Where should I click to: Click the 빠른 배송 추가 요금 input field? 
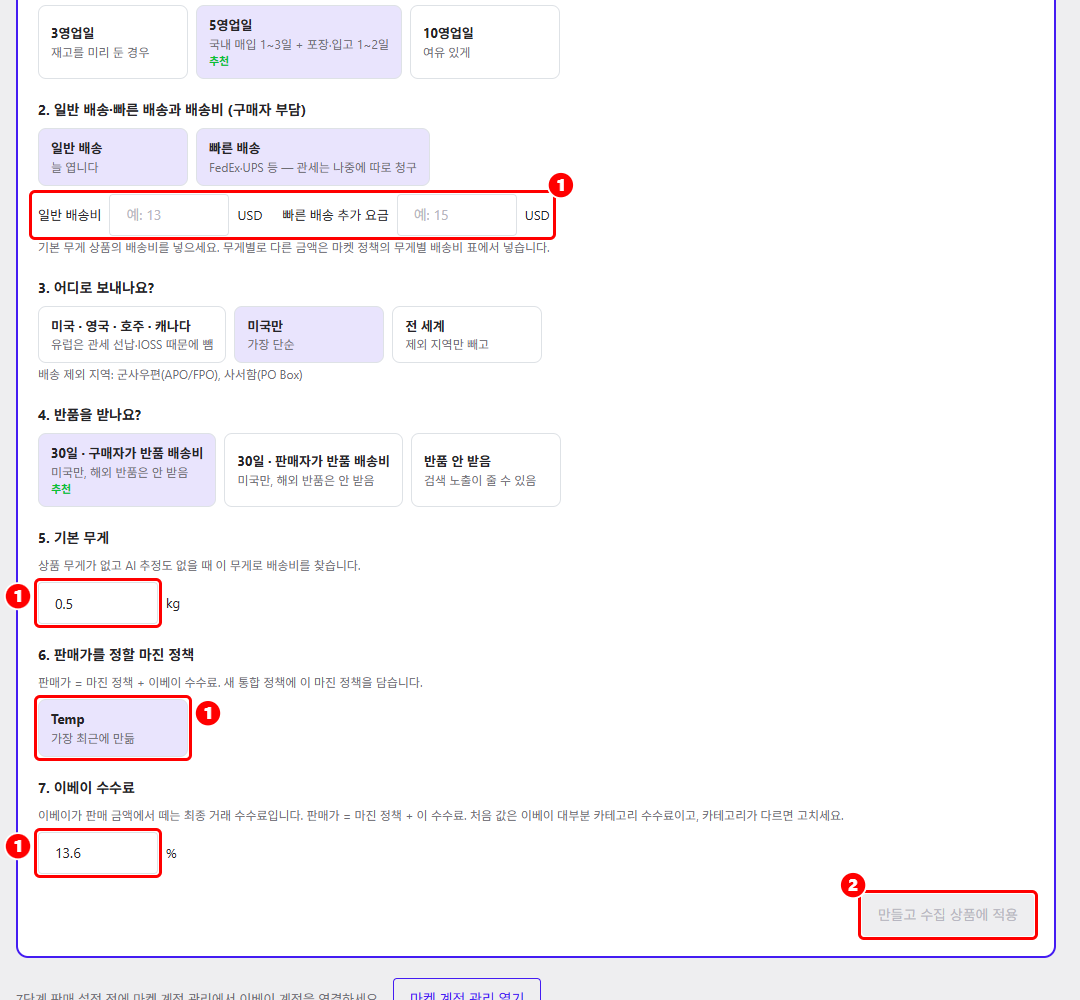pos(457,215)
